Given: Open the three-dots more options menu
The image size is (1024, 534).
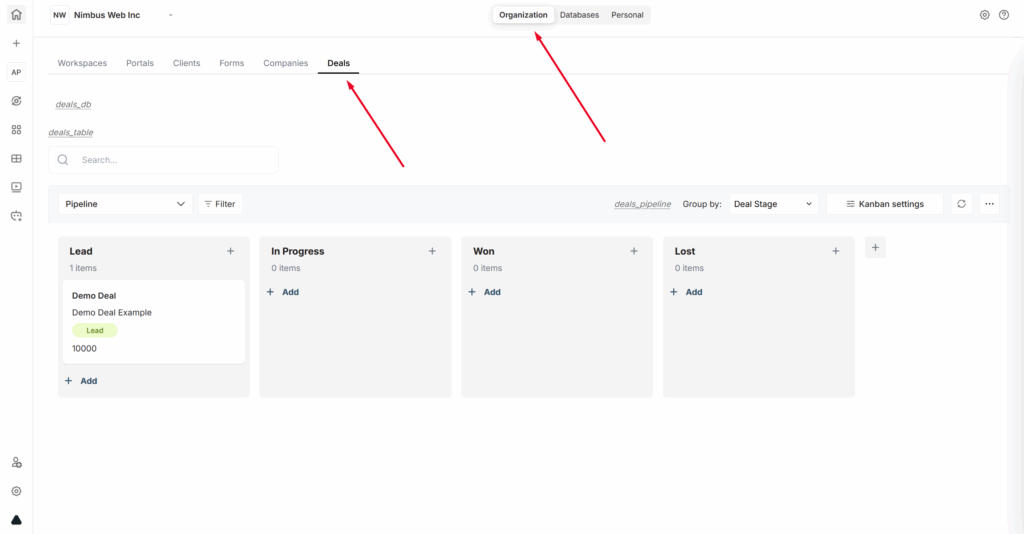Looking at the screenshot, I should point(989,204).
